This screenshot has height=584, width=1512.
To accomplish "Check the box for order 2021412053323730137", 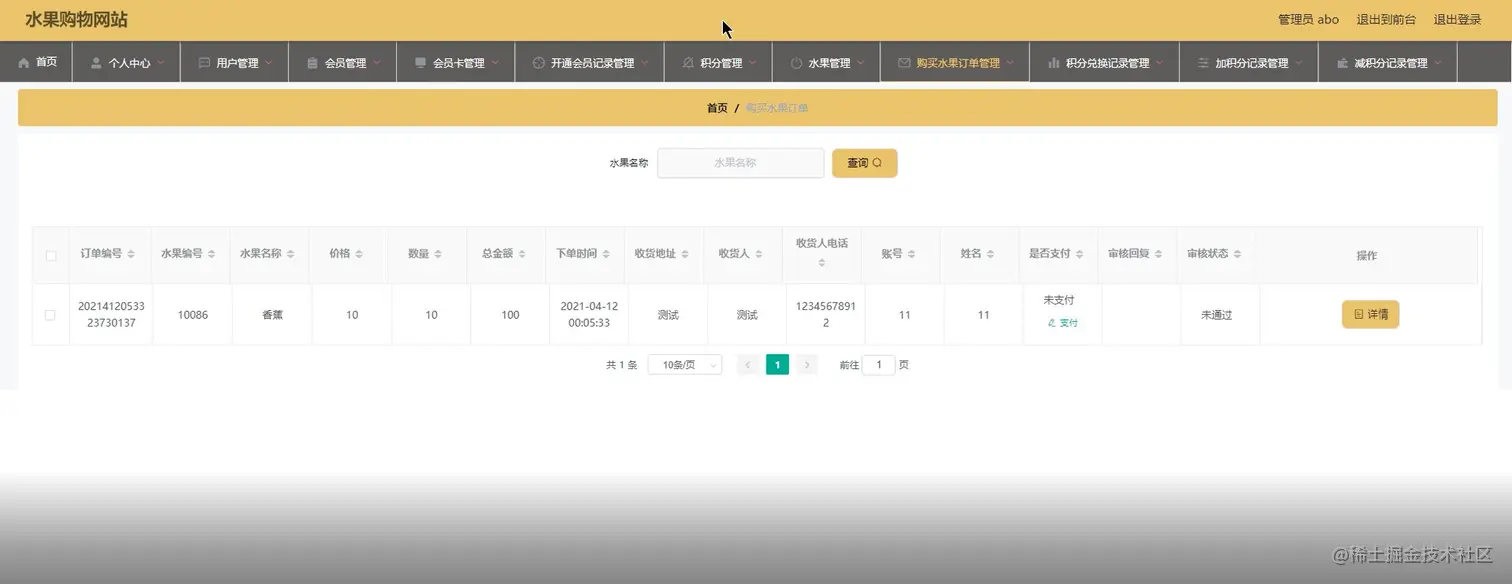I will click(51, 315).
